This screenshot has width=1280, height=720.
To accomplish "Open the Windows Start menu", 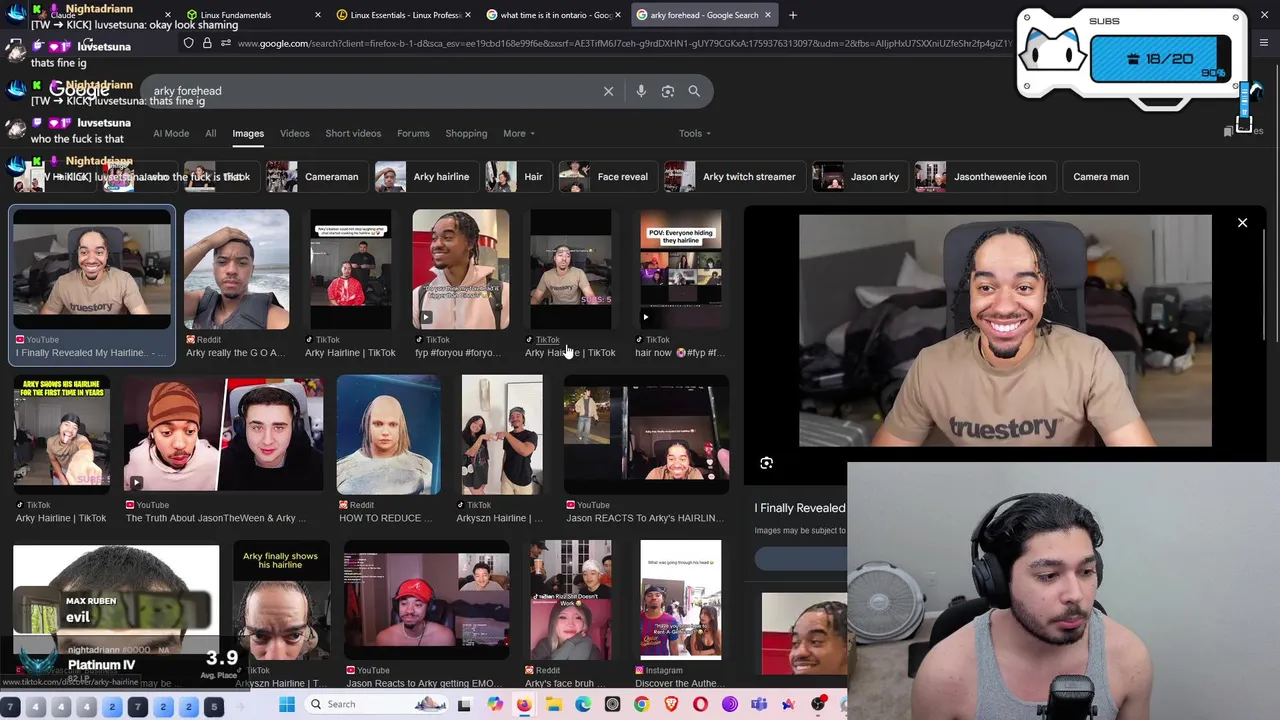I will pyautogui.click(x=287, y=704).
